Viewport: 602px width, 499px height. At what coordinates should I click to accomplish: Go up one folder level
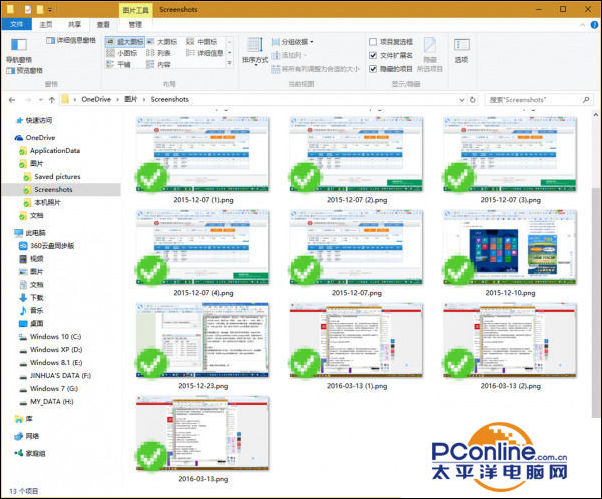coord(52,100)
